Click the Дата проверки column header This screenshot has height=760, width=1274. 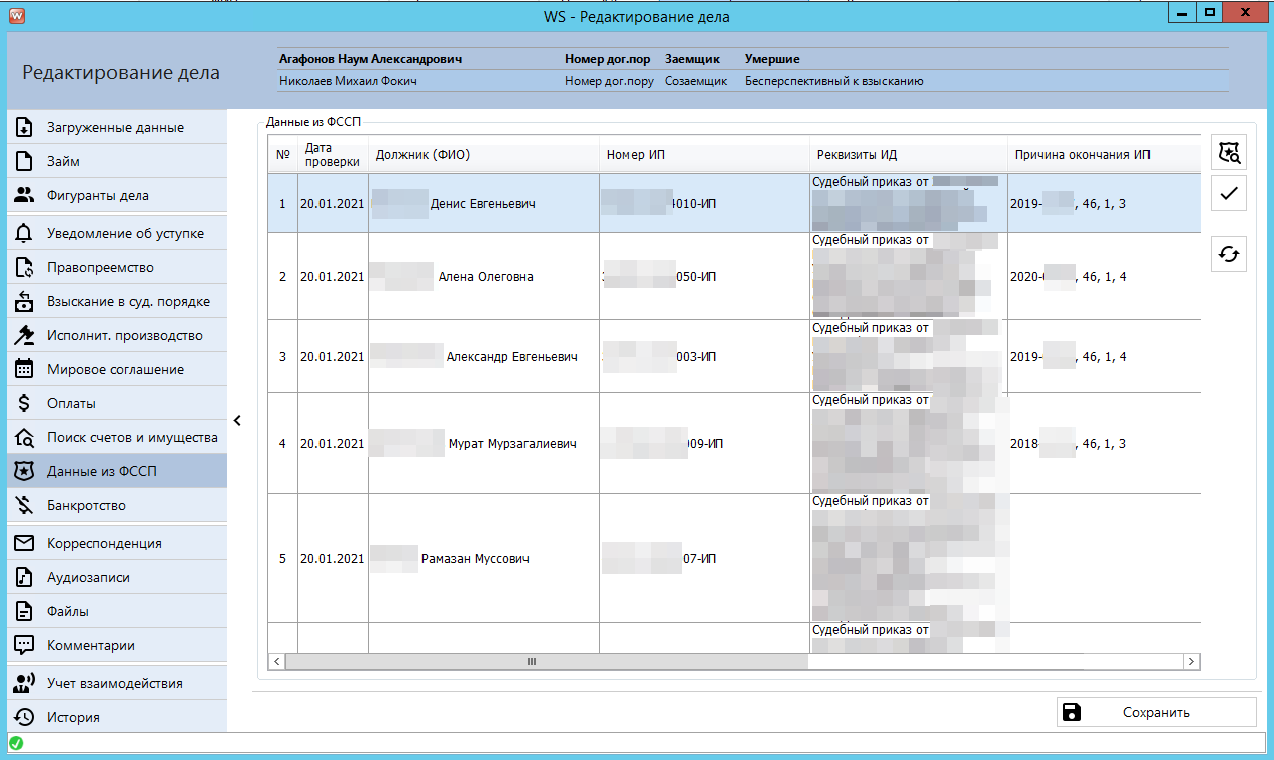(332, 155)
